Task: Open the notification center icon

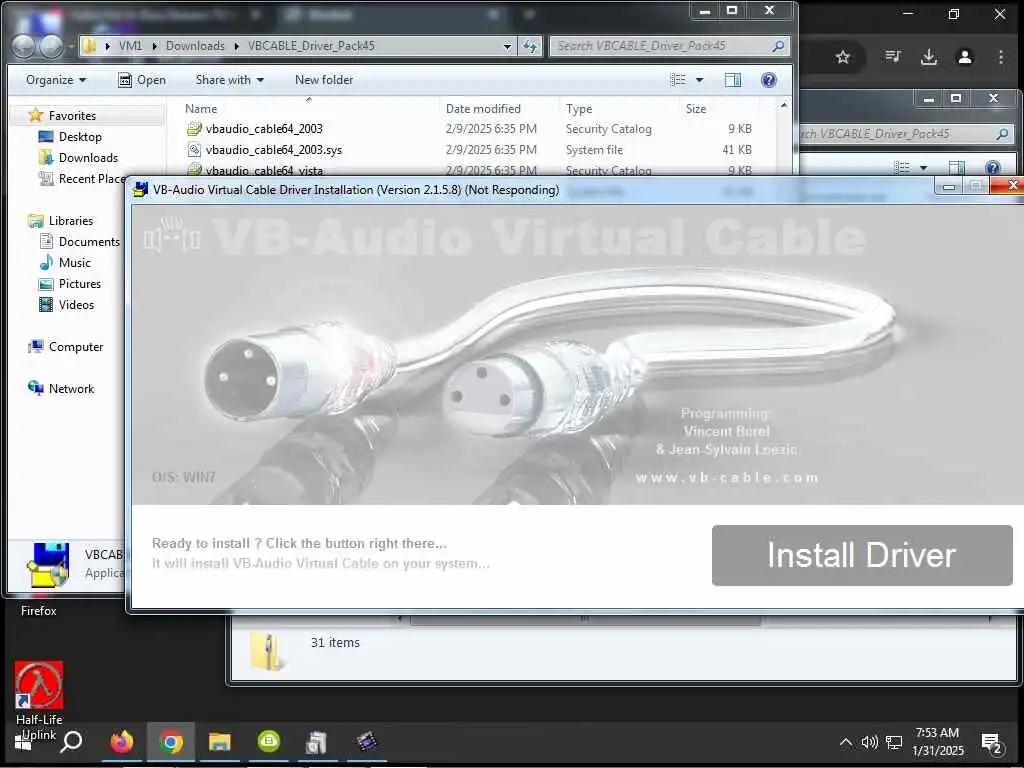Action: click(x=992, y=743)
